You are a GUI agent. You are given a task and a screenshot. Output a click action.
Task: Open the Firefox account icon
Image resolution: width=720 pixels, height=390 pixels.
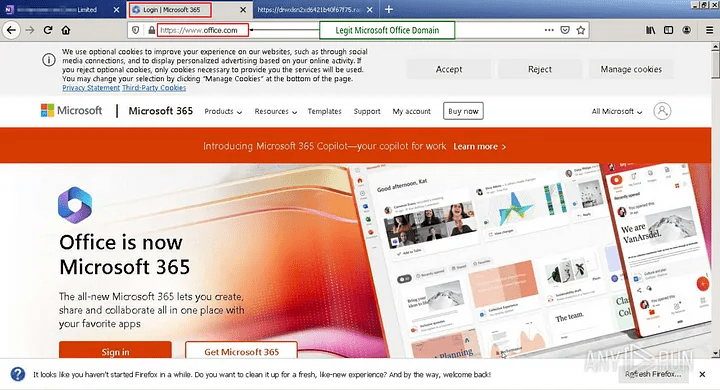pyautogui.click(x=686, y=30)
